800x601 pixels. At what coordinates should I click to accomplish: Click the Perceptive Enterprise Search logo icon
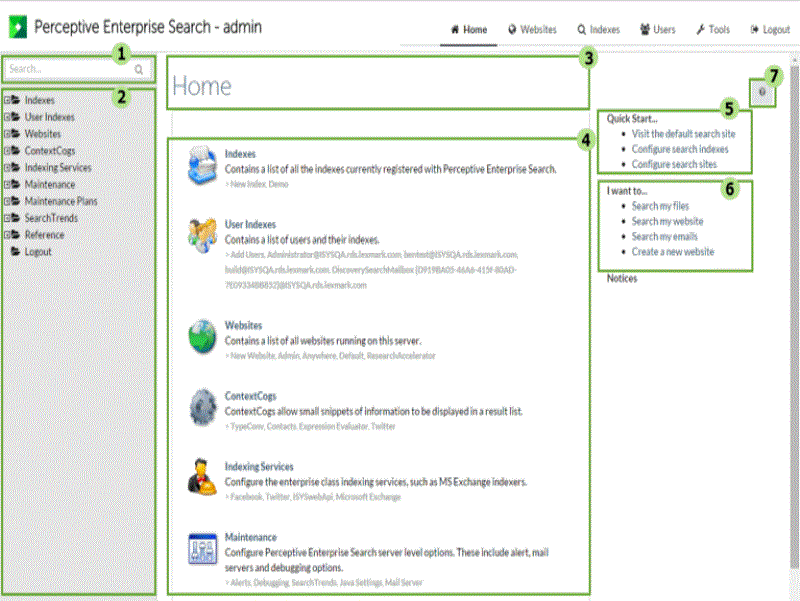(18, 27)
